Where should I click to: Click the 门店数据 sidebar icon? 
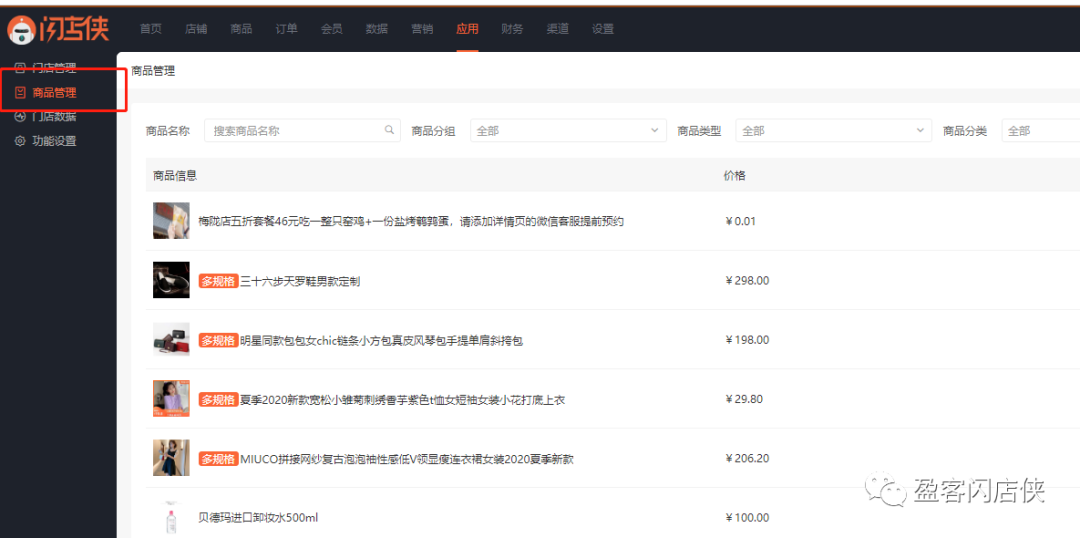20,117
